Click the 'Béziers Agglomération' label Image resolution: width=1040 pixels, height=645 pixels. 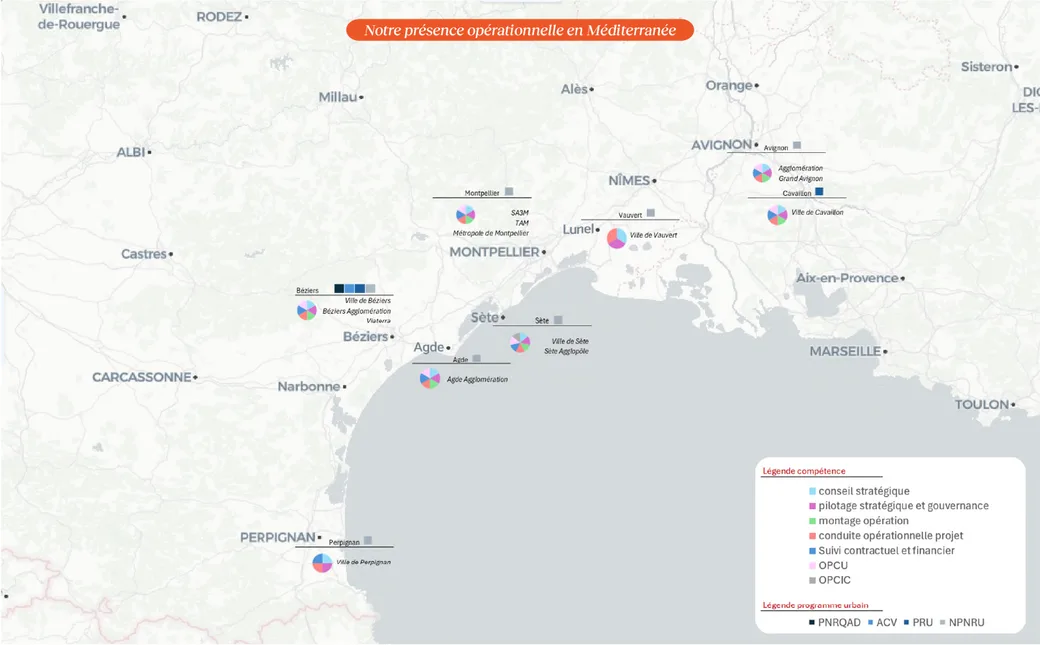pos(357,311)
